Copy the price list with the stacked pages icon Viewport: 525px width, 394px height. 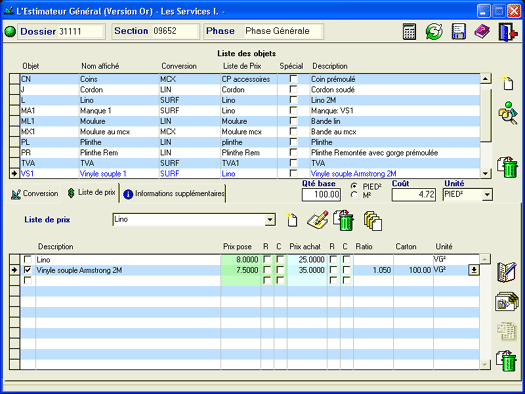pos(373,221)
